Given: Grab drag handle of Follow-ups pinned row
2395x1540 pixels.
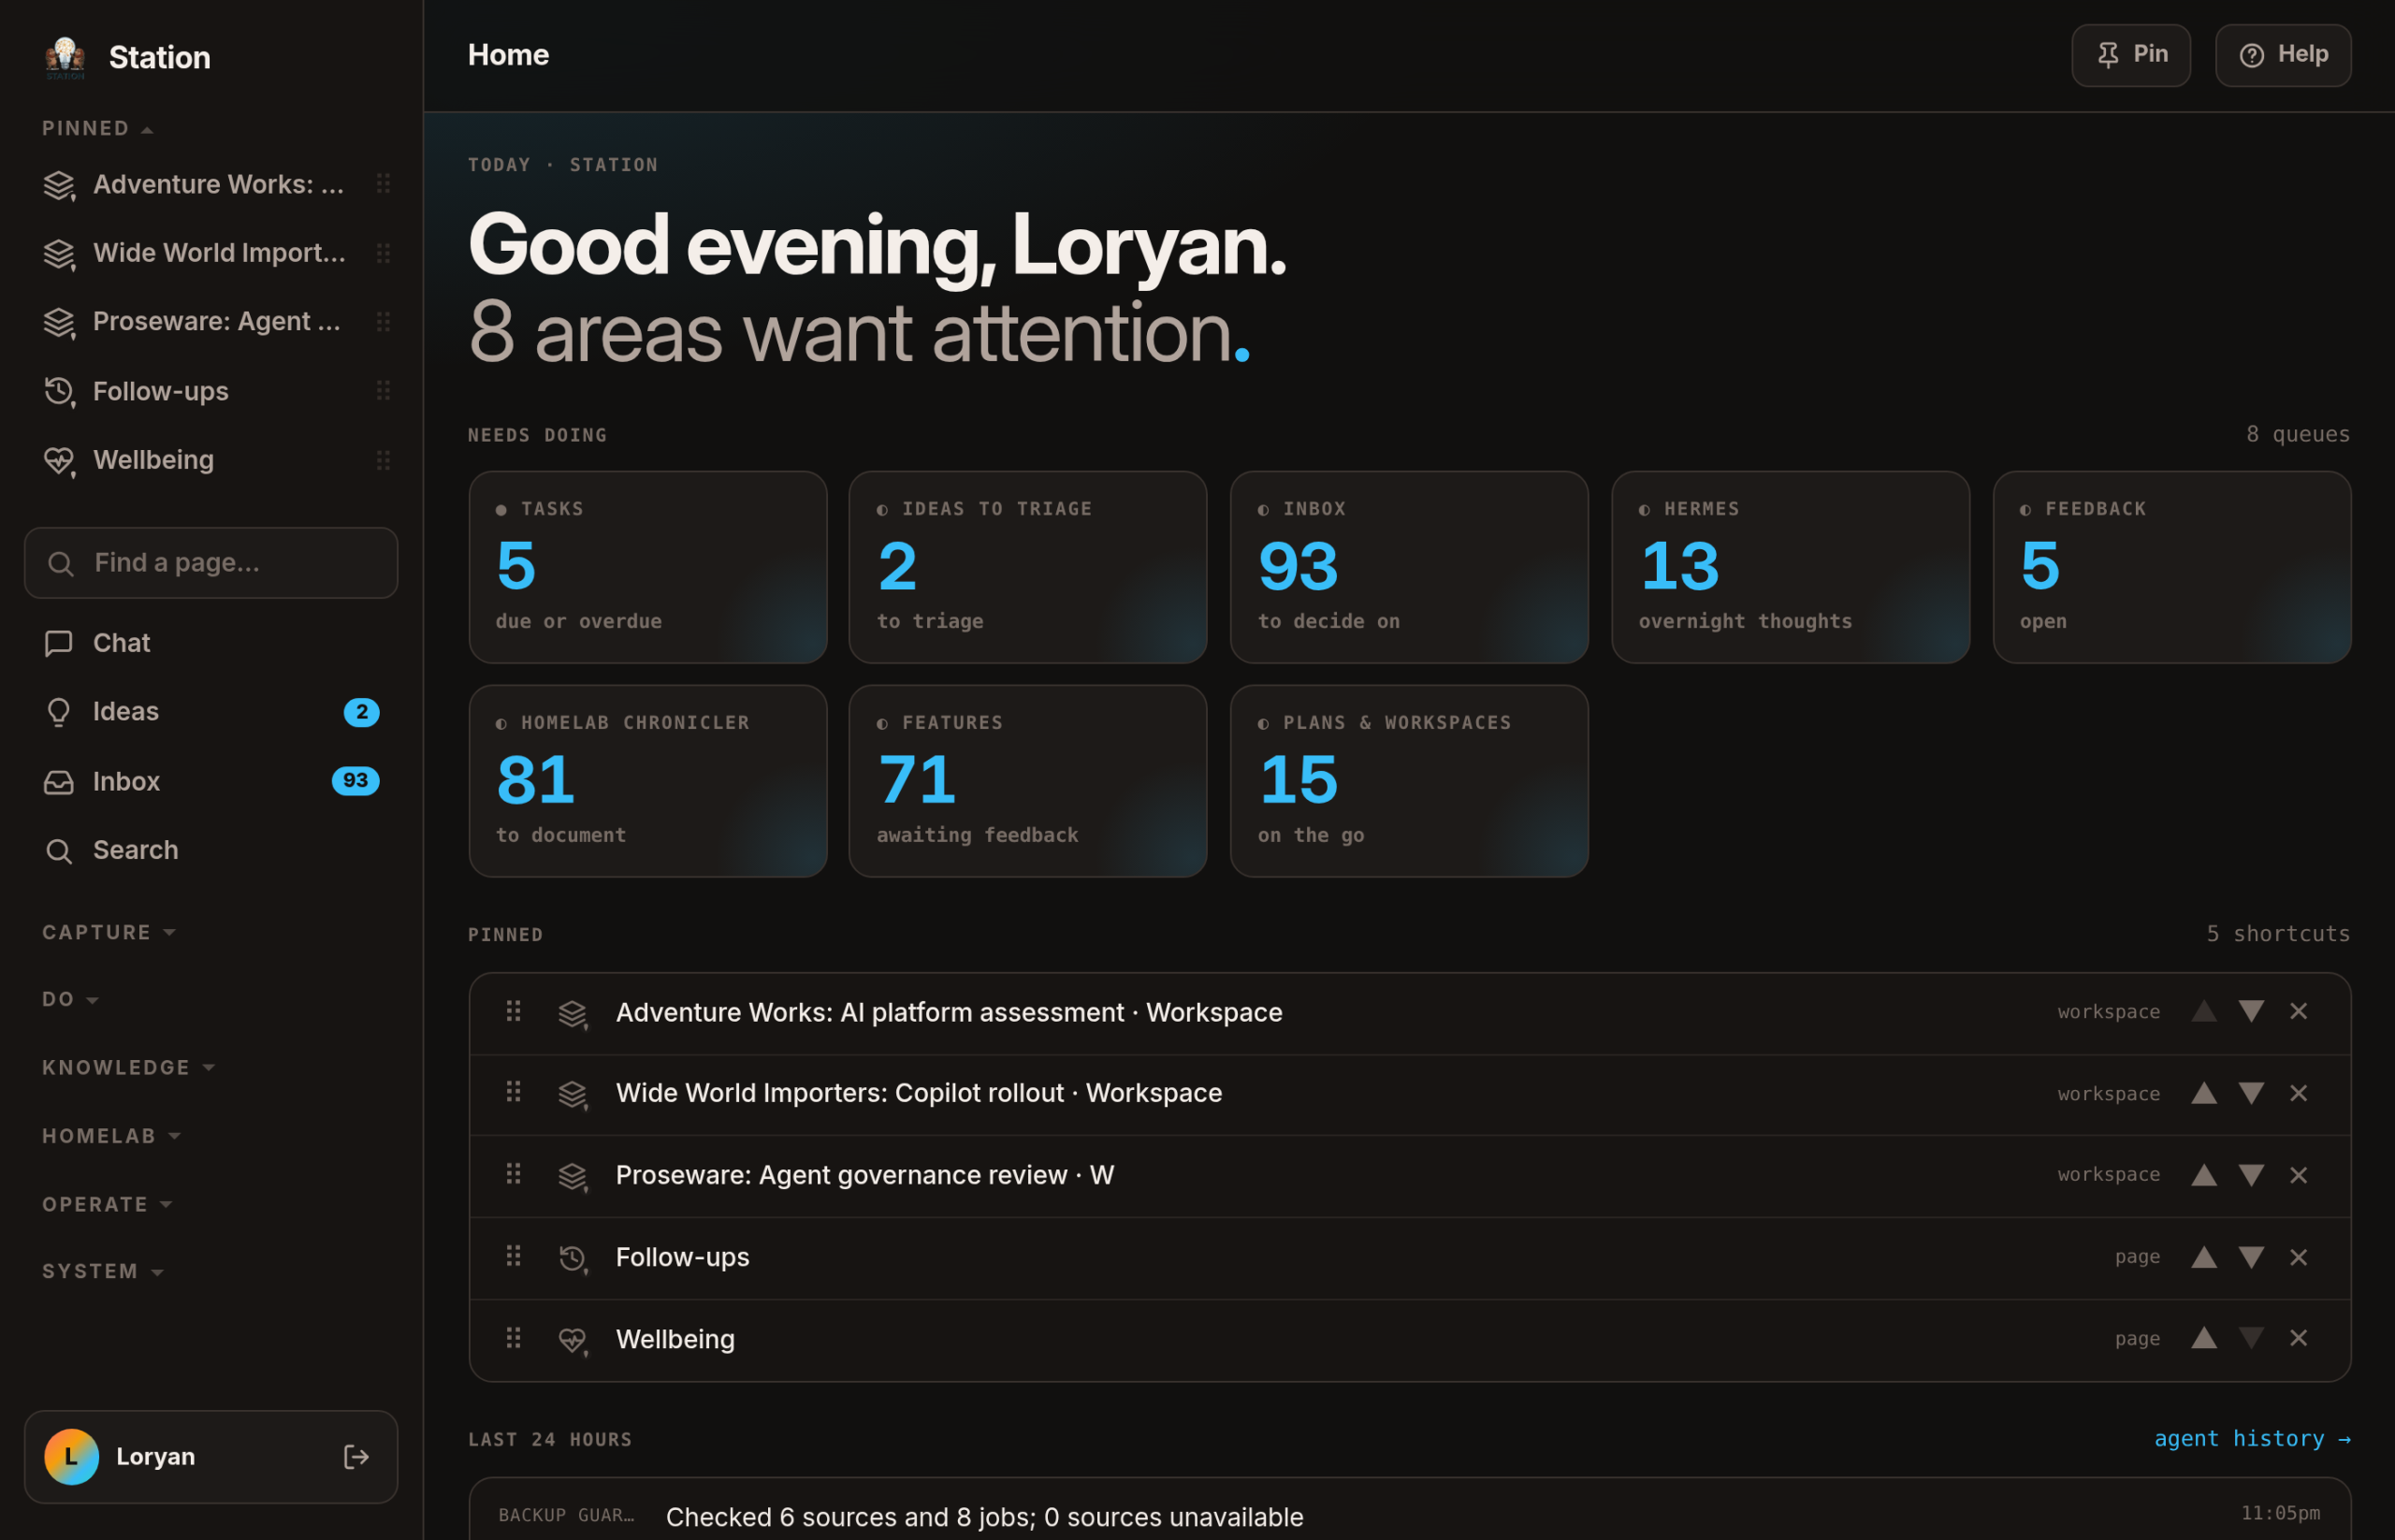Looking at the screenshot, I should pyautogui.click(x=513, y=1255).
